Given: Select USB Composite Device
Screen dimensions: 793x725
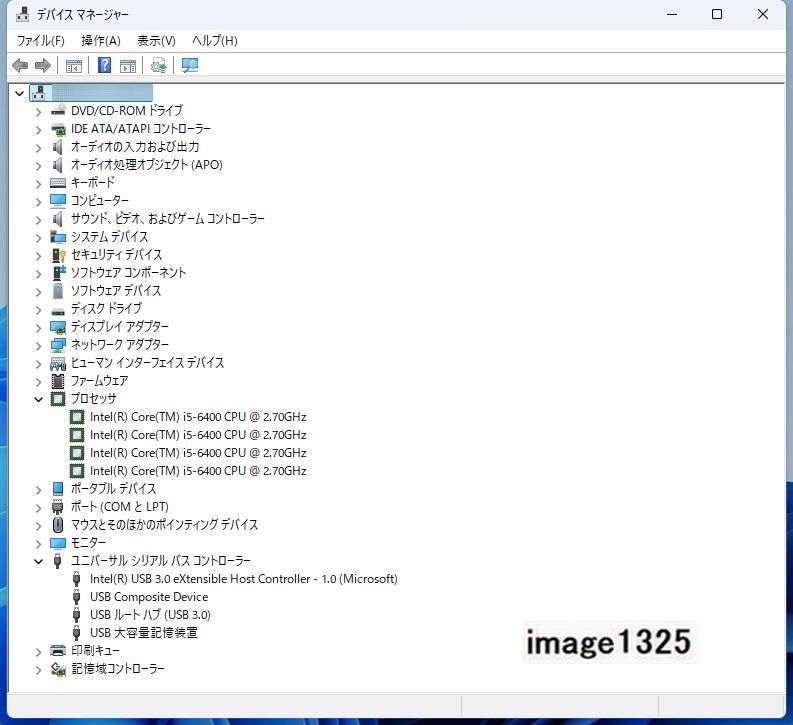Looking at the screenshot, I should tap(149, 597).
